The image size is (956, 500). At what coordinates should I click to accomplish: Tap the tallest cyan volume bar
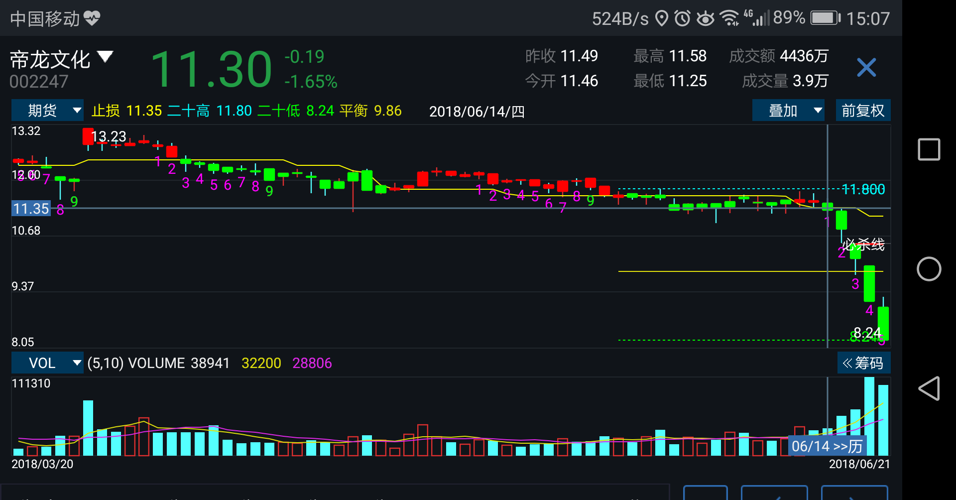click(869, 416)
